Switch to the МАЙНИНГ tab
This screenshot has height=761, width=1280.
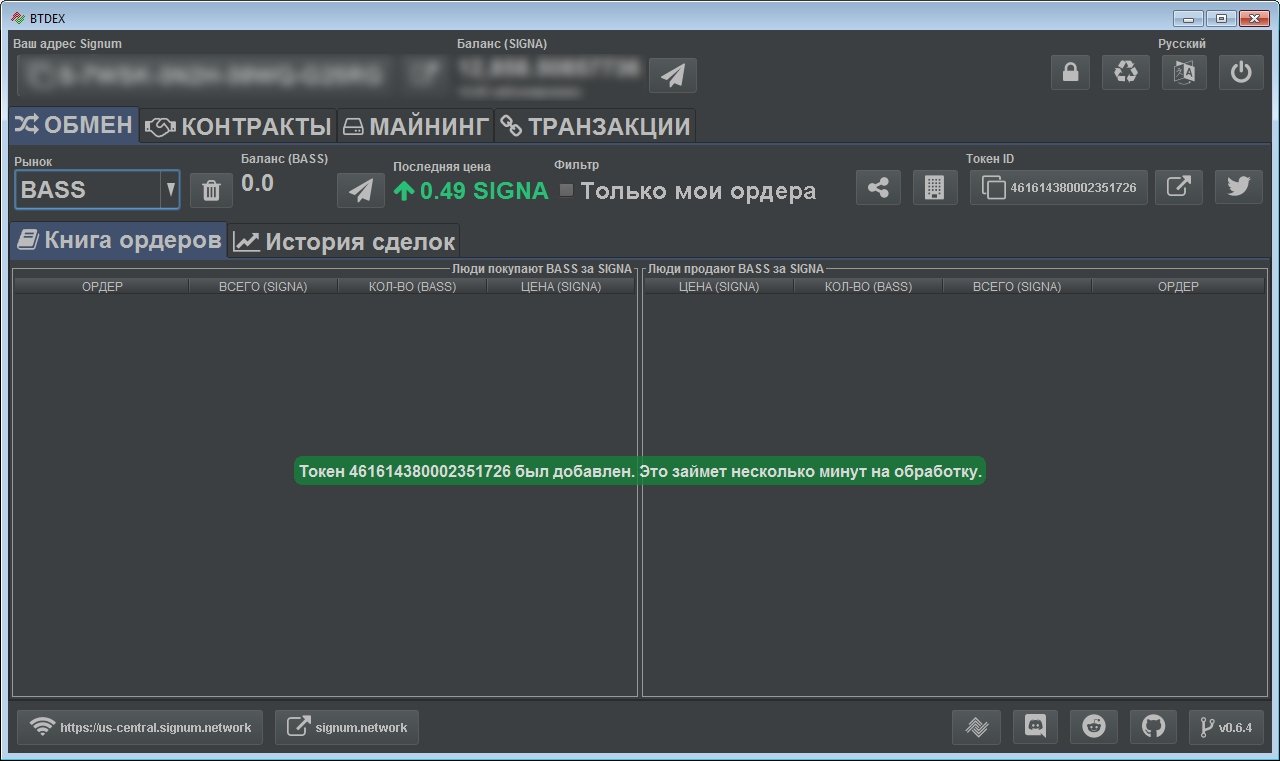click(x=416, y=126)
